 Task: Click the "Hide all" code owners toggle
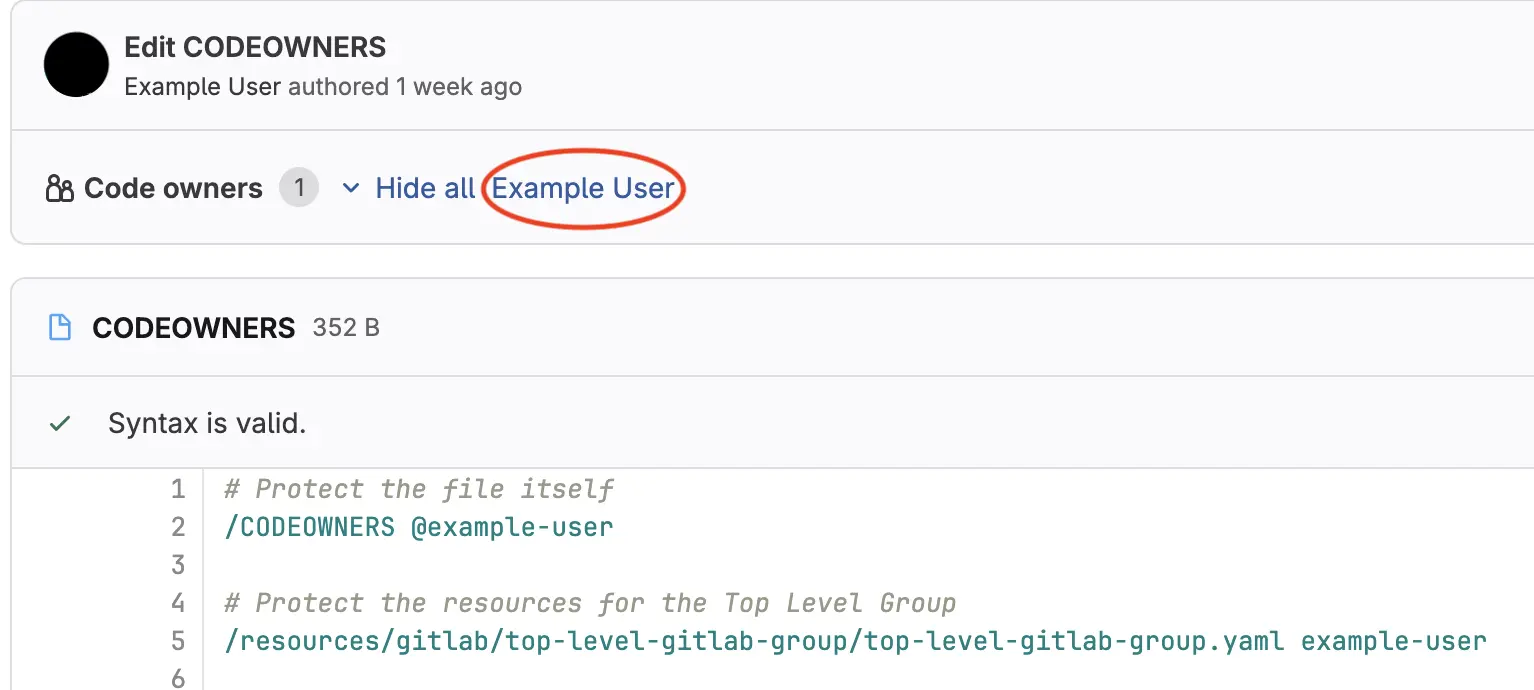click(x=425, y=188)
